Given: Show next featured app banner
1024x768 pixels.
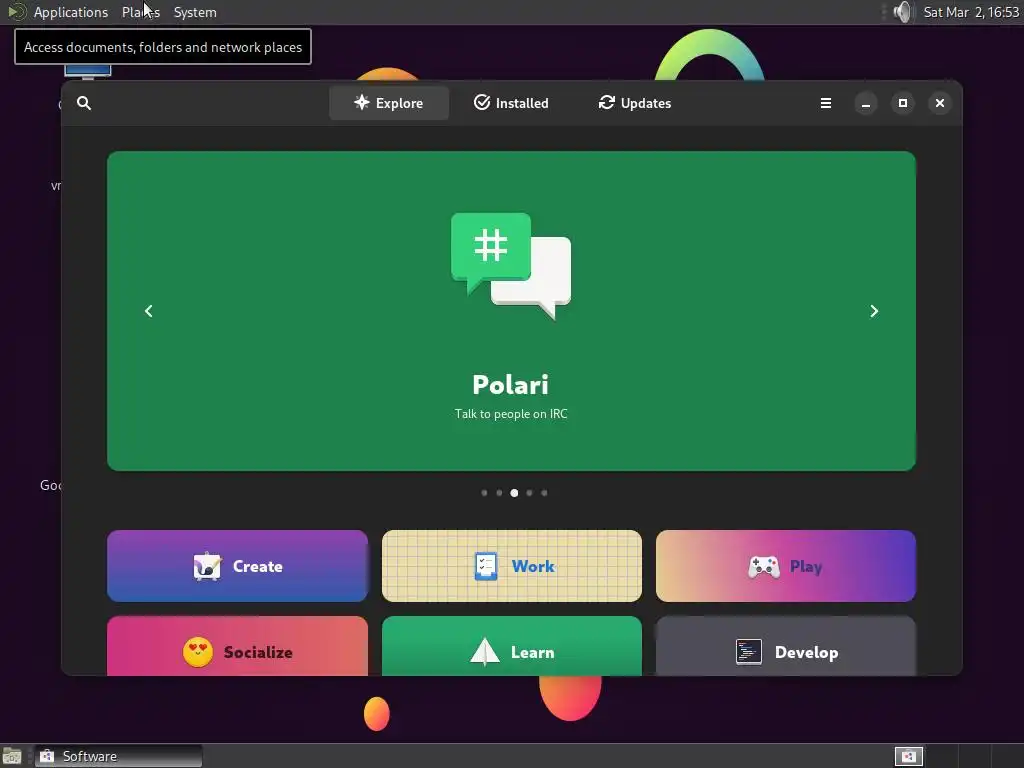Looking at the screenshot, I should point(874,311).
